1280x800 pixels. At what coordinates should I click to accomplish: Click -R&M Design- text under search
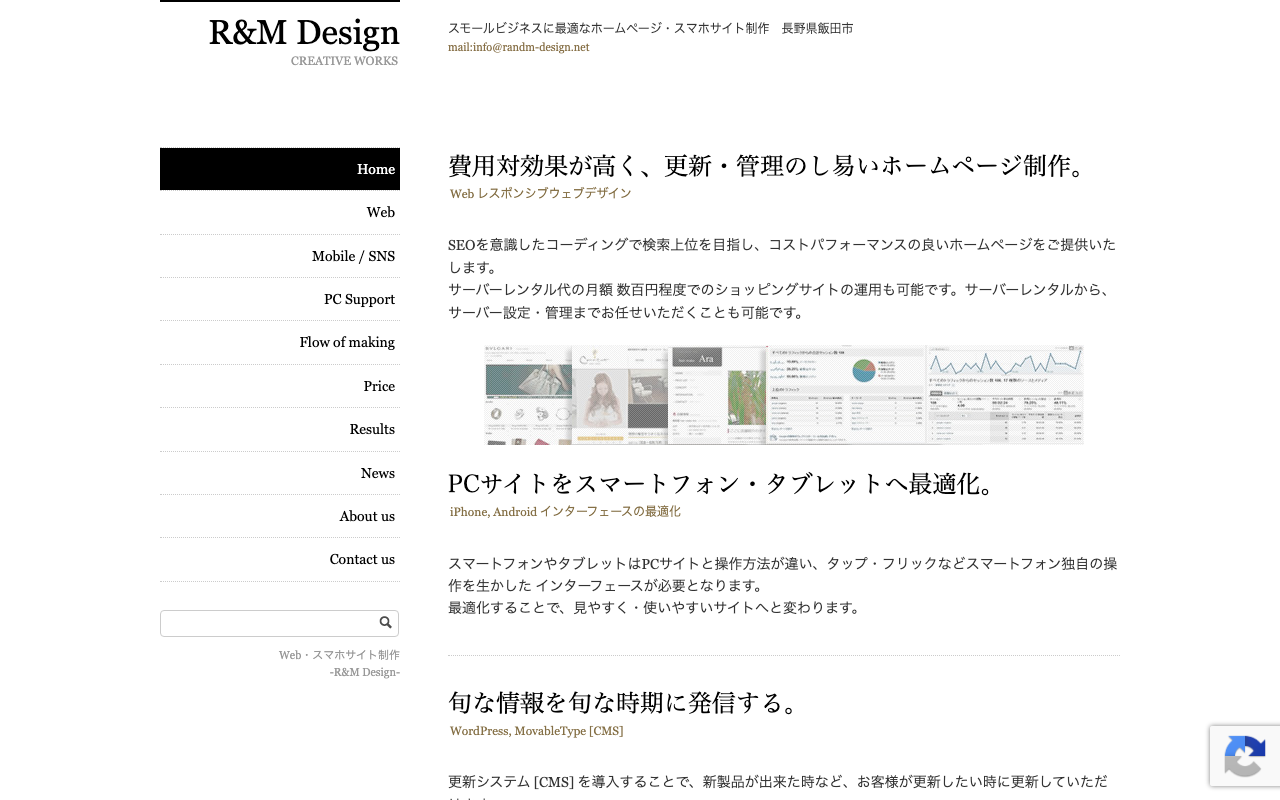click(x=365, y=672)
